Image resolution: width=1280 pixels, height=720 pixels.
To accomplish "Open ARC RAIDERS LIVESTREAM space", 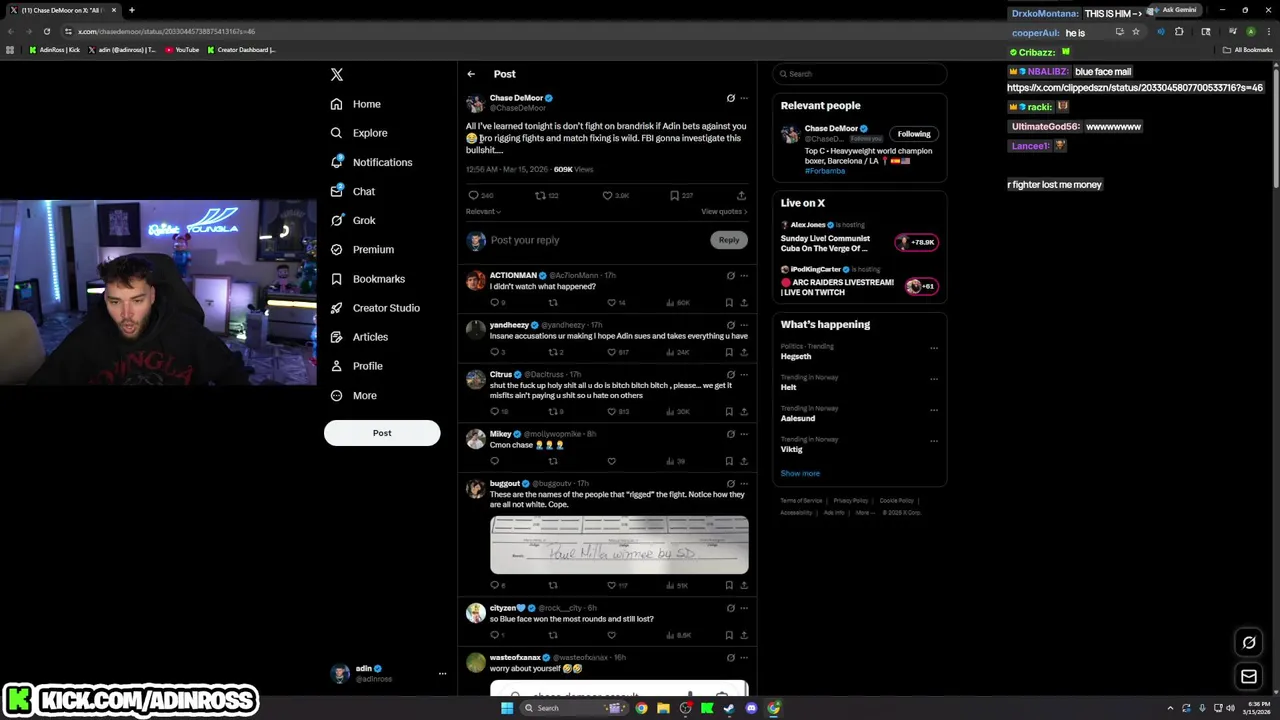I will [859, 282].
